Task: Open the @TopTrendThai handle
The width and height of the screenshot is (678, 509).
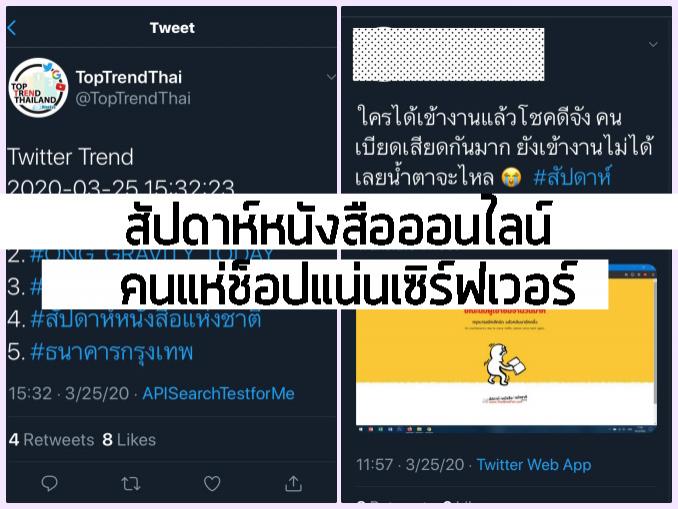Action: (133, 99)
